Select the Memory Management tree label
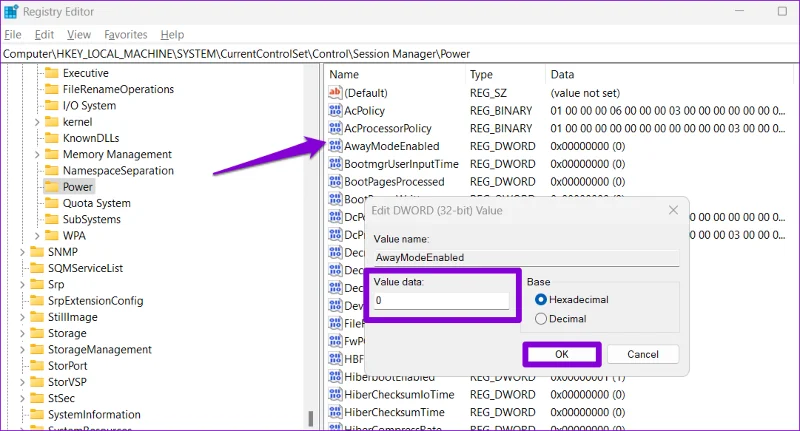 pyautogui.click(x=117, y=154)
